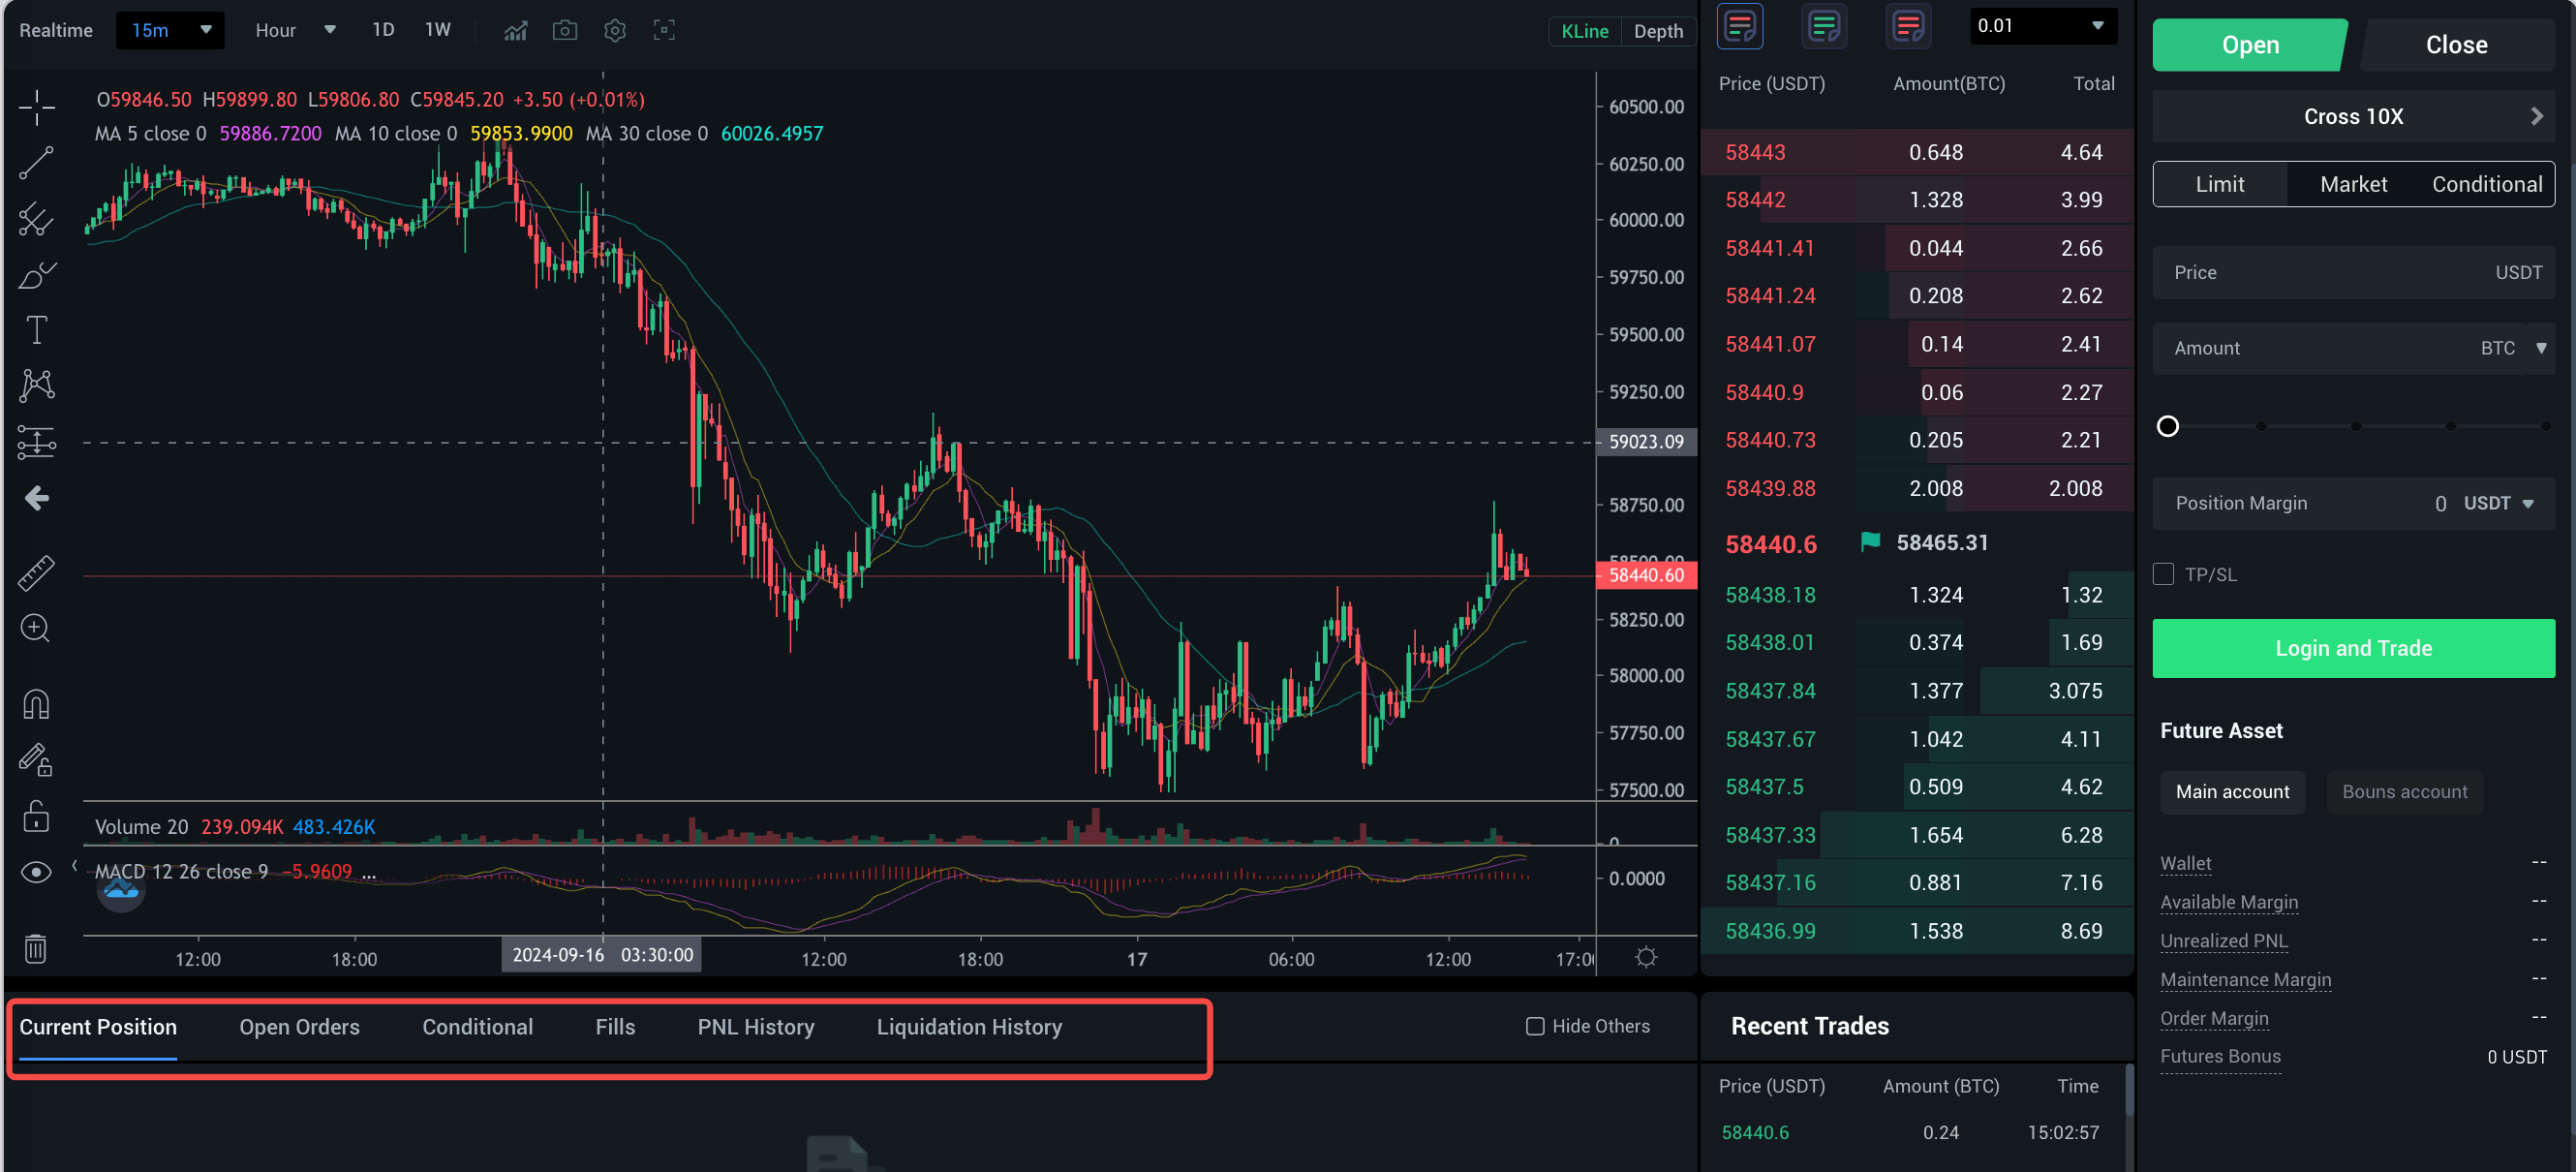This screenshot has width=2576, height=1172.
Task: Open the 15m timeframe dropdown
Action: pyautogui.click(x=171, y=30)
